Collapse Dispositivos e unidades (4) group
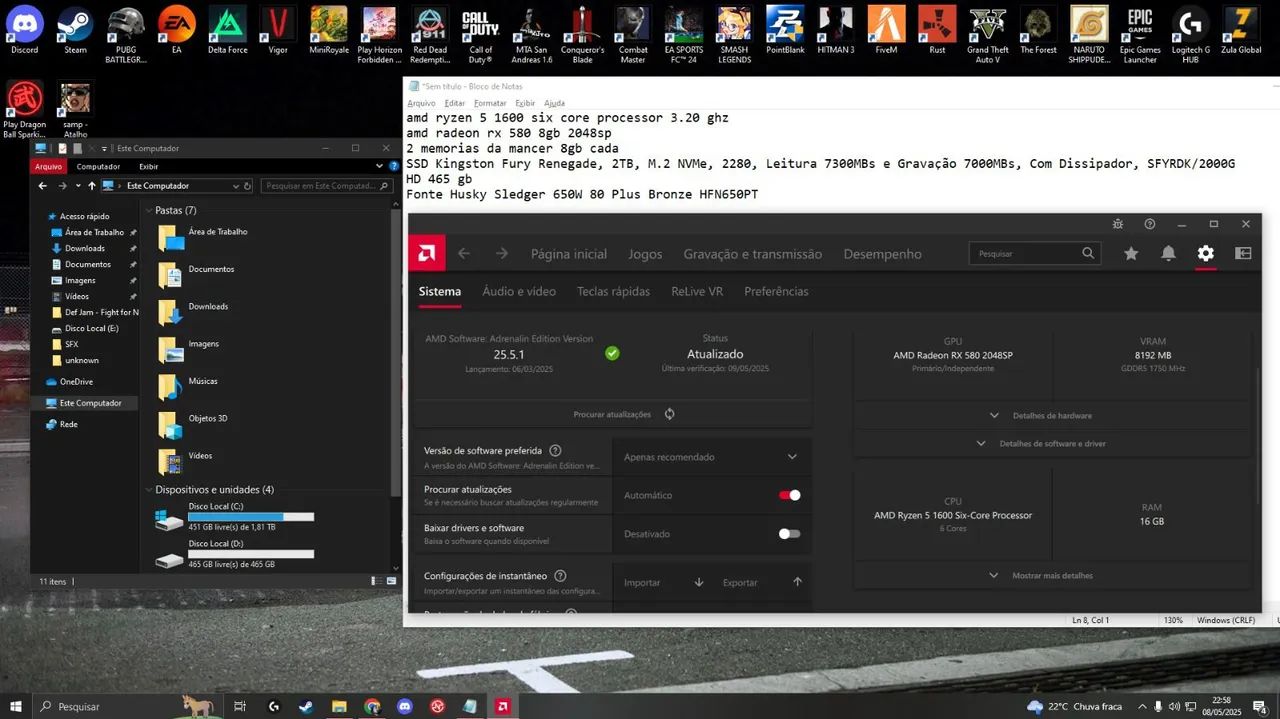This screenshot has height=719, width=1280. point(148,490)
